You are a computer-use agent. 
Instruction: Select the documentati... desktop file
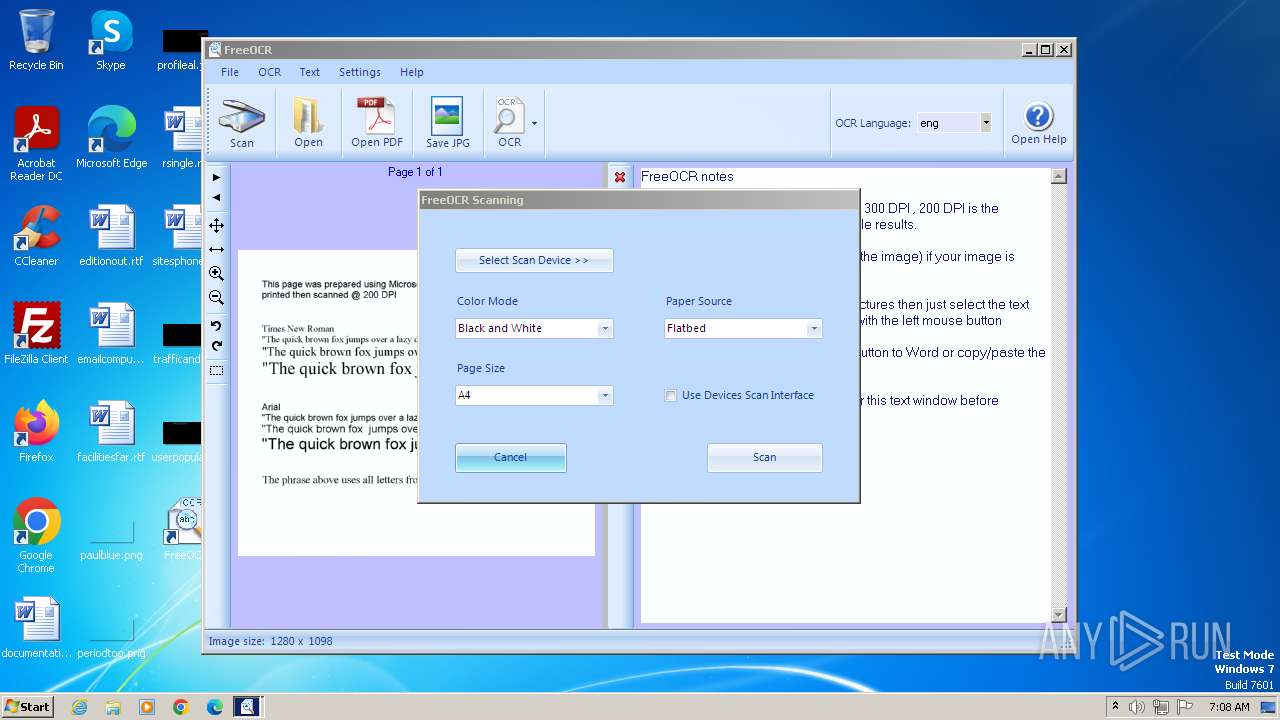point(36,628)
